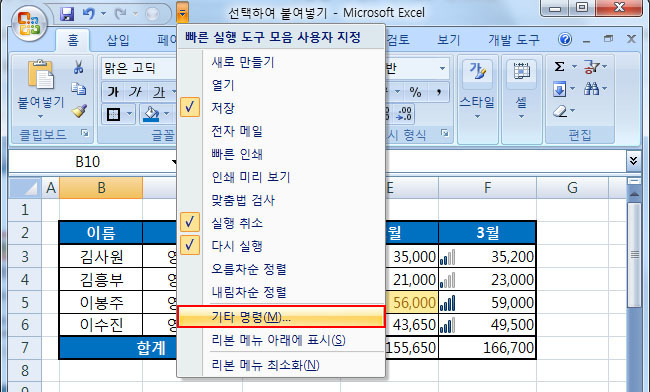Viewport: 650px width, 392px height.
Task: Click the Underline 가 icon
Action: (x=159, y=91)
